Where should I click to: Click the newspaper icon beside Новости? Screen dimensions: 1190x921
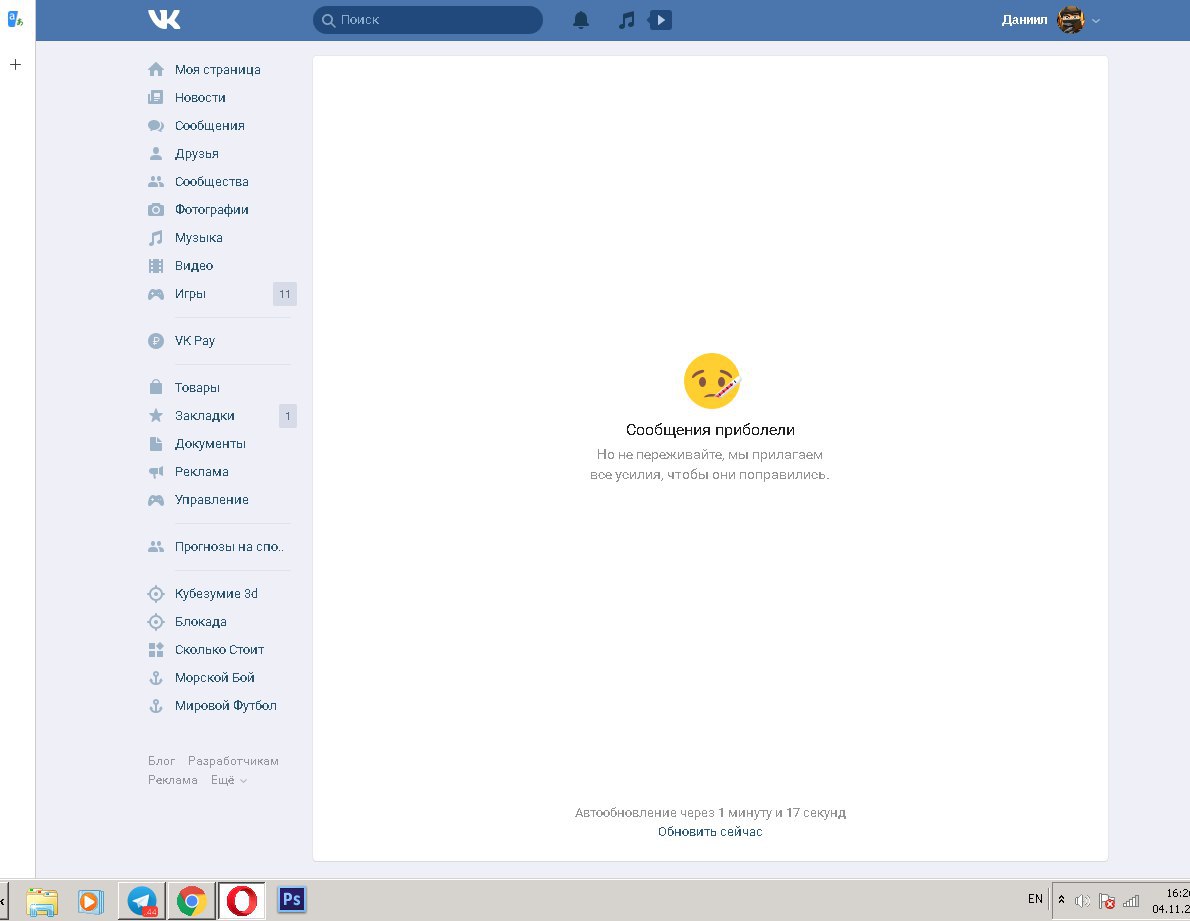[156, 97]
